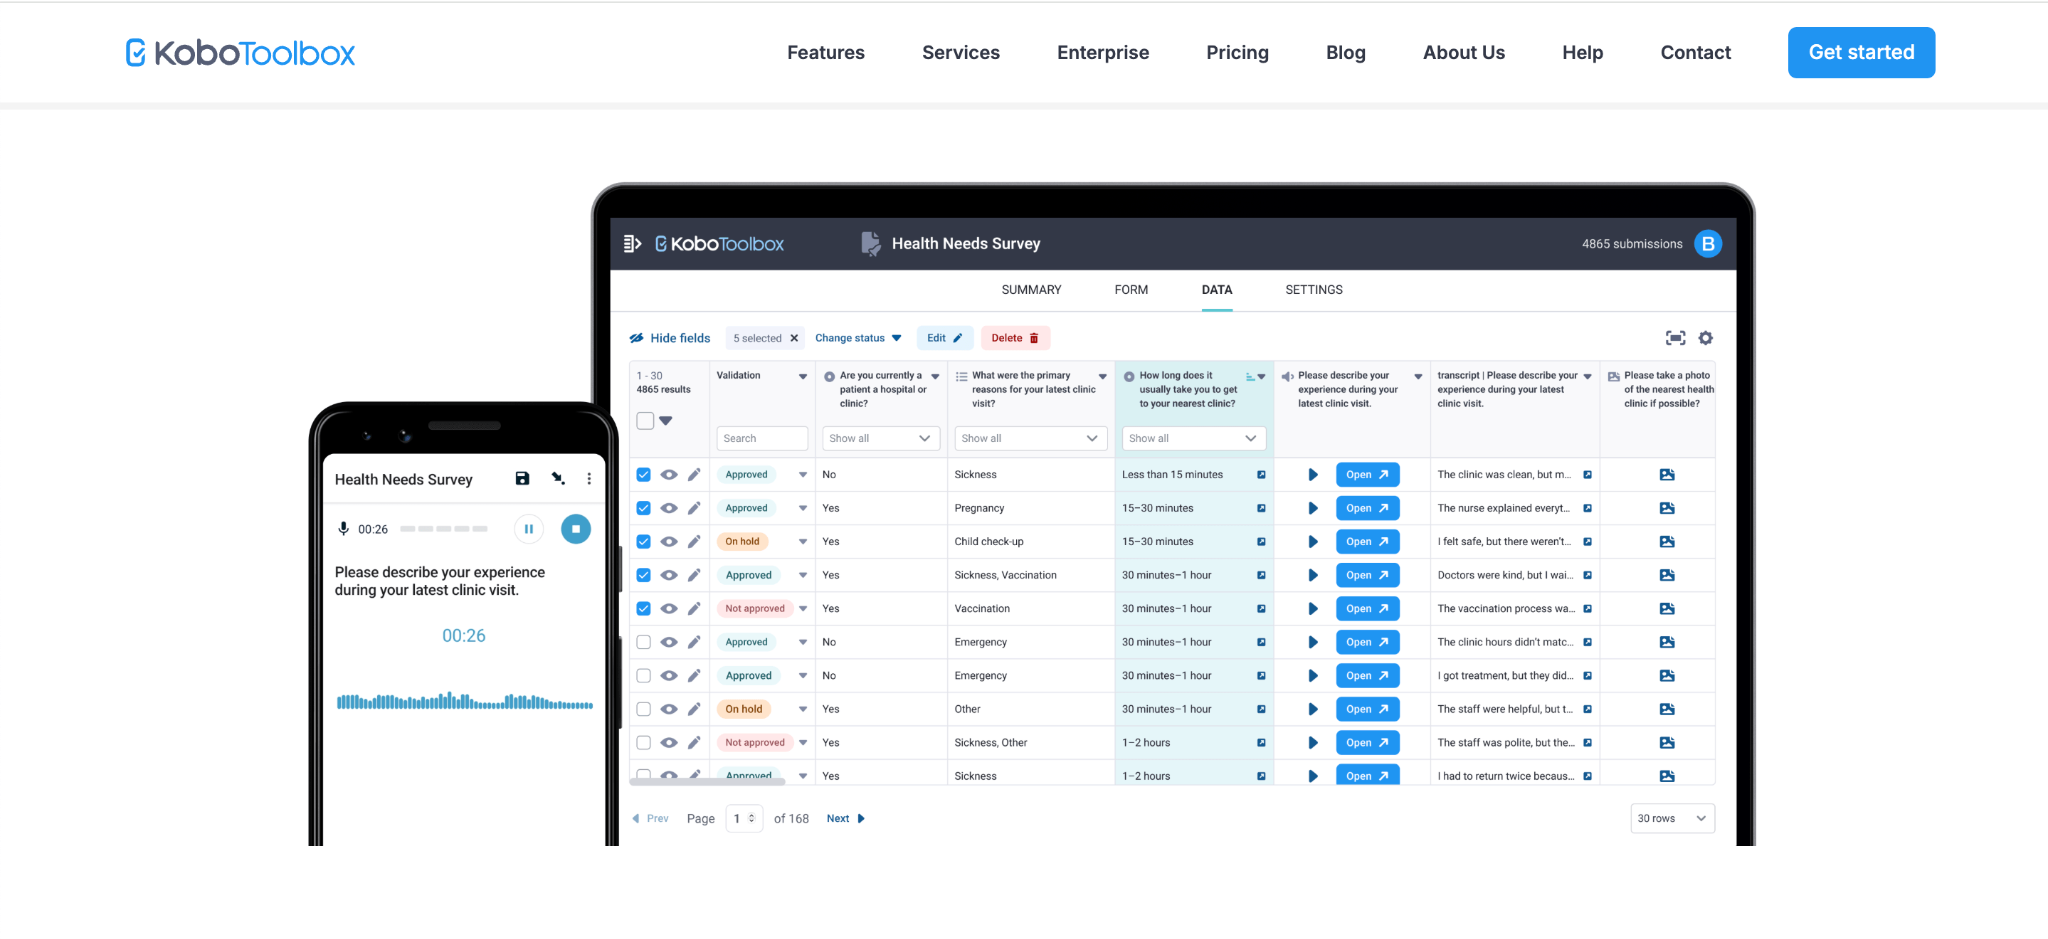Click the table horizontal scrollbar

707,781
